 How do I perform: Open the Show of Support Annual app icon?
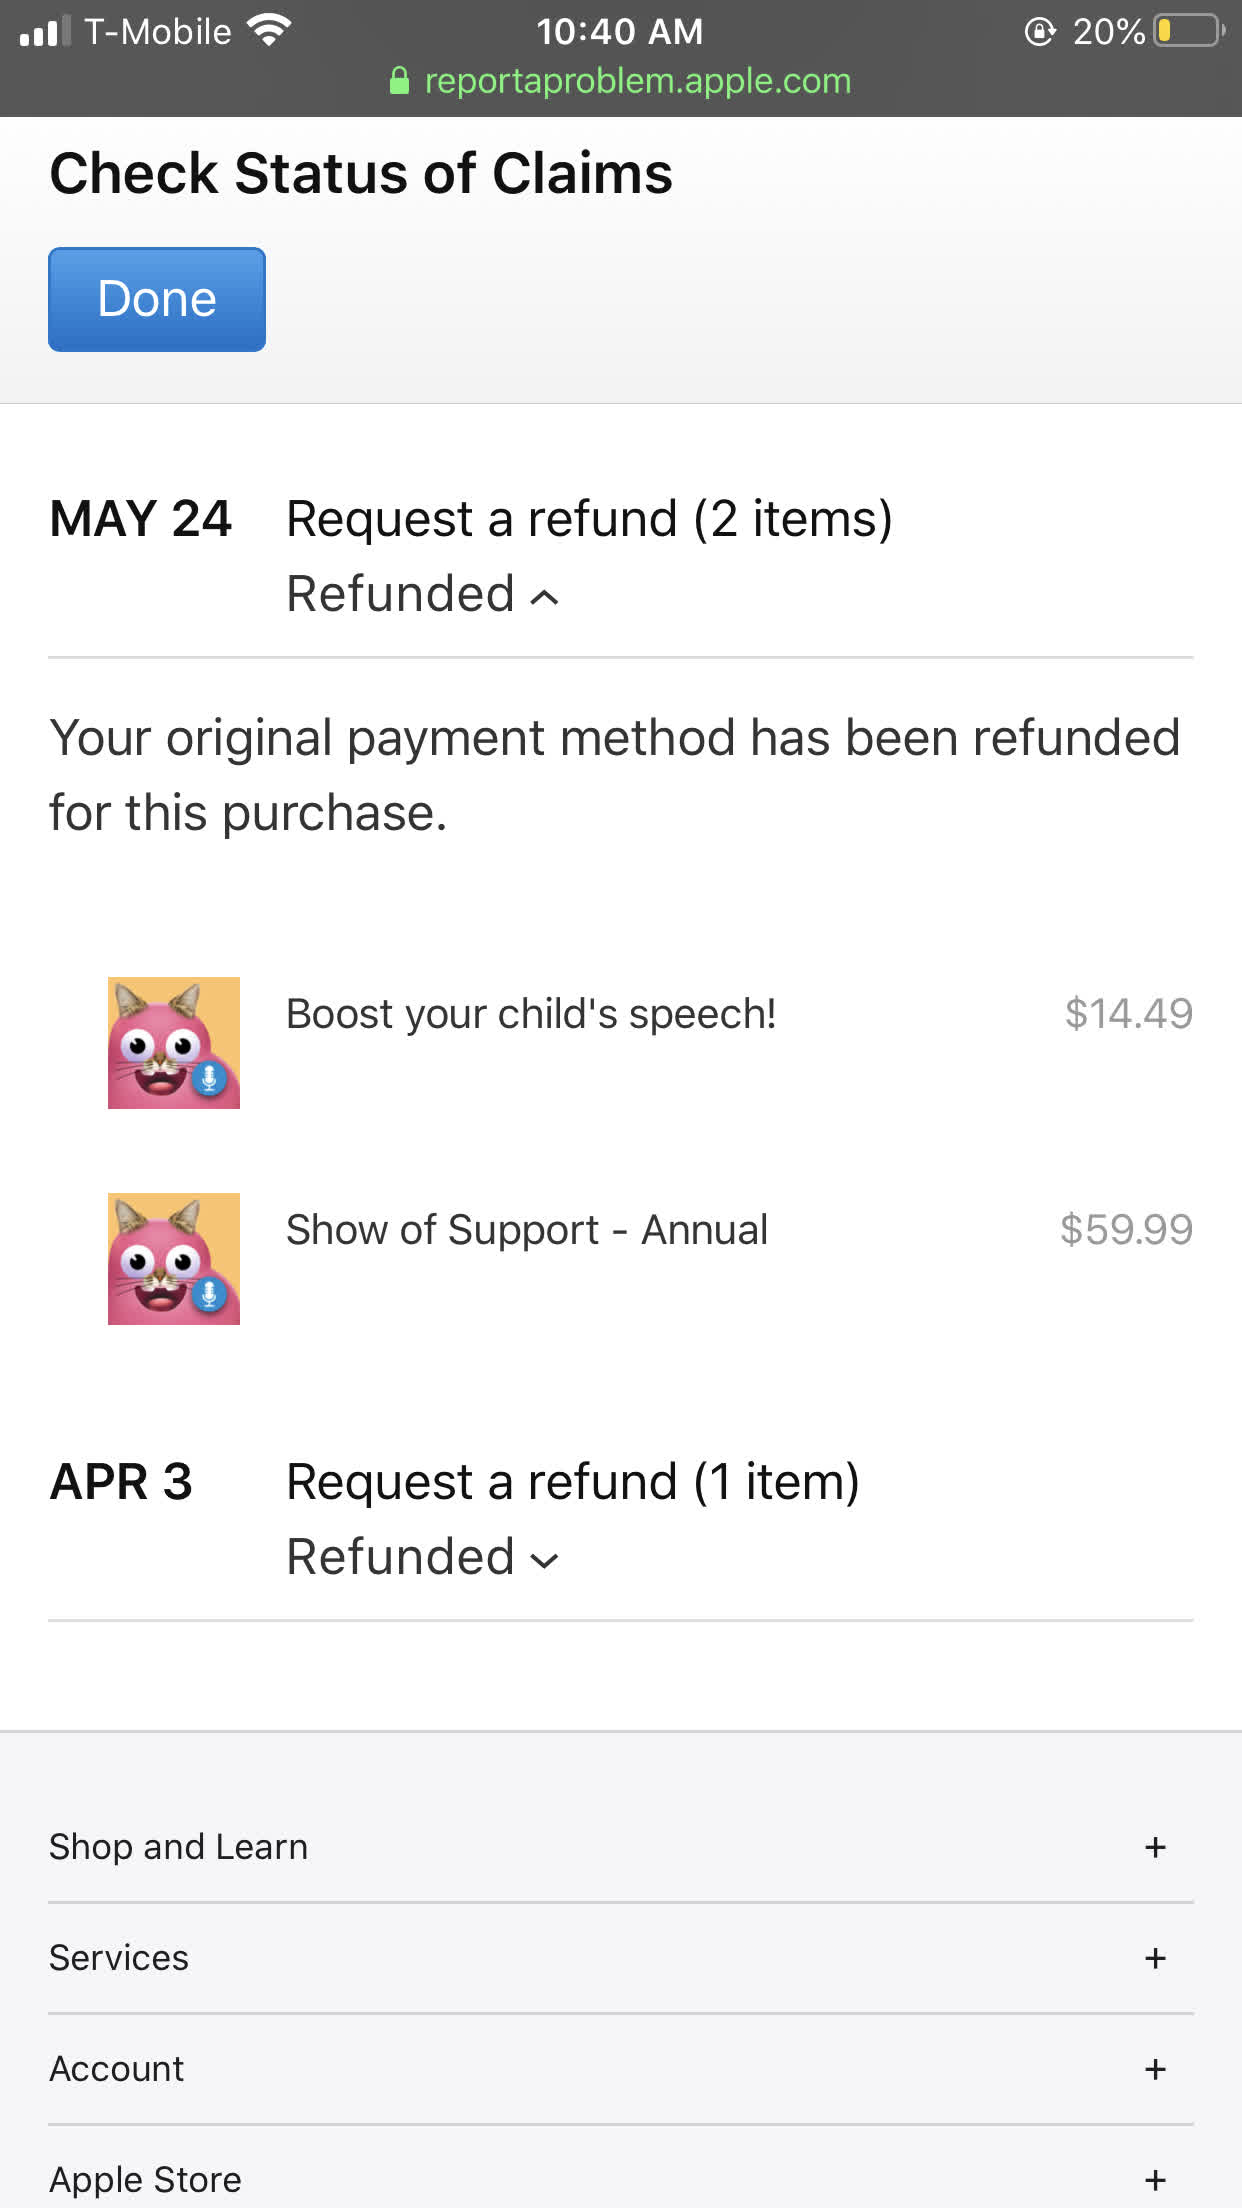click(x=174, y=1259)
